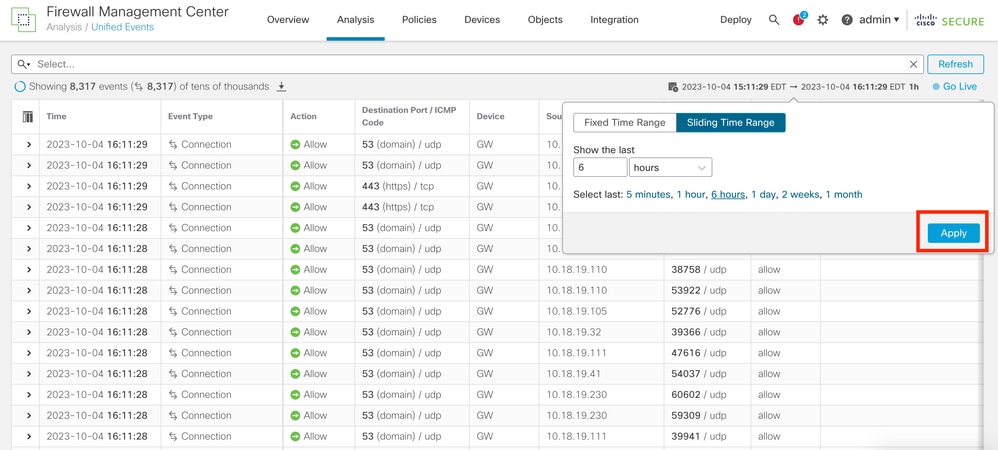
Task: Open the global search magnifier icon
Action: pyautogui.click(x=774, y=20)
